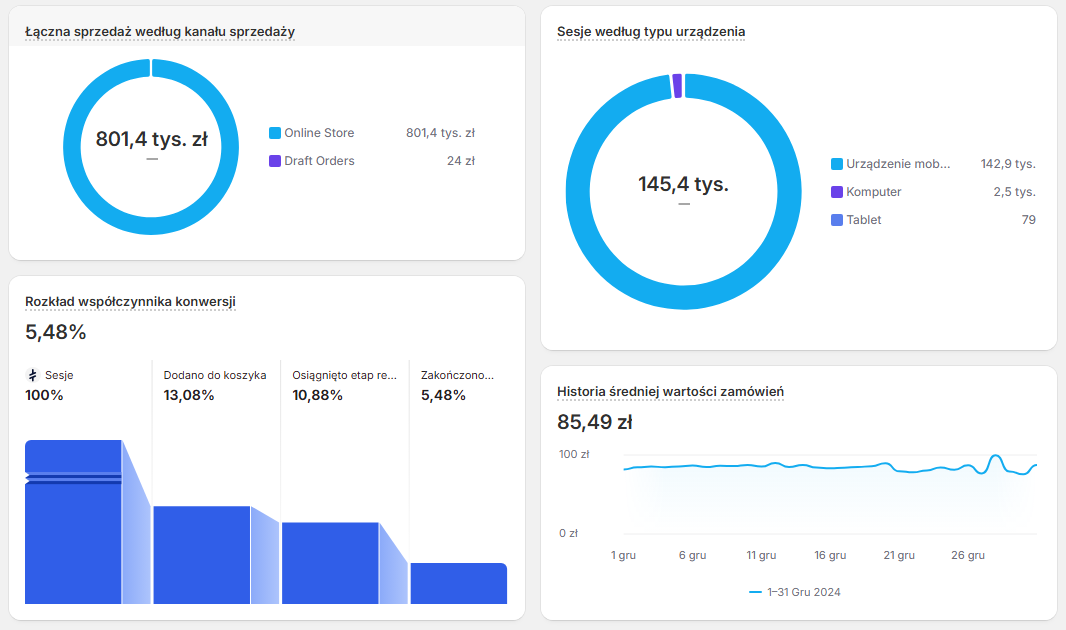Click the Tablet legend color square
The height and width of the screenshot is (630, 1066).
point(837,220)
